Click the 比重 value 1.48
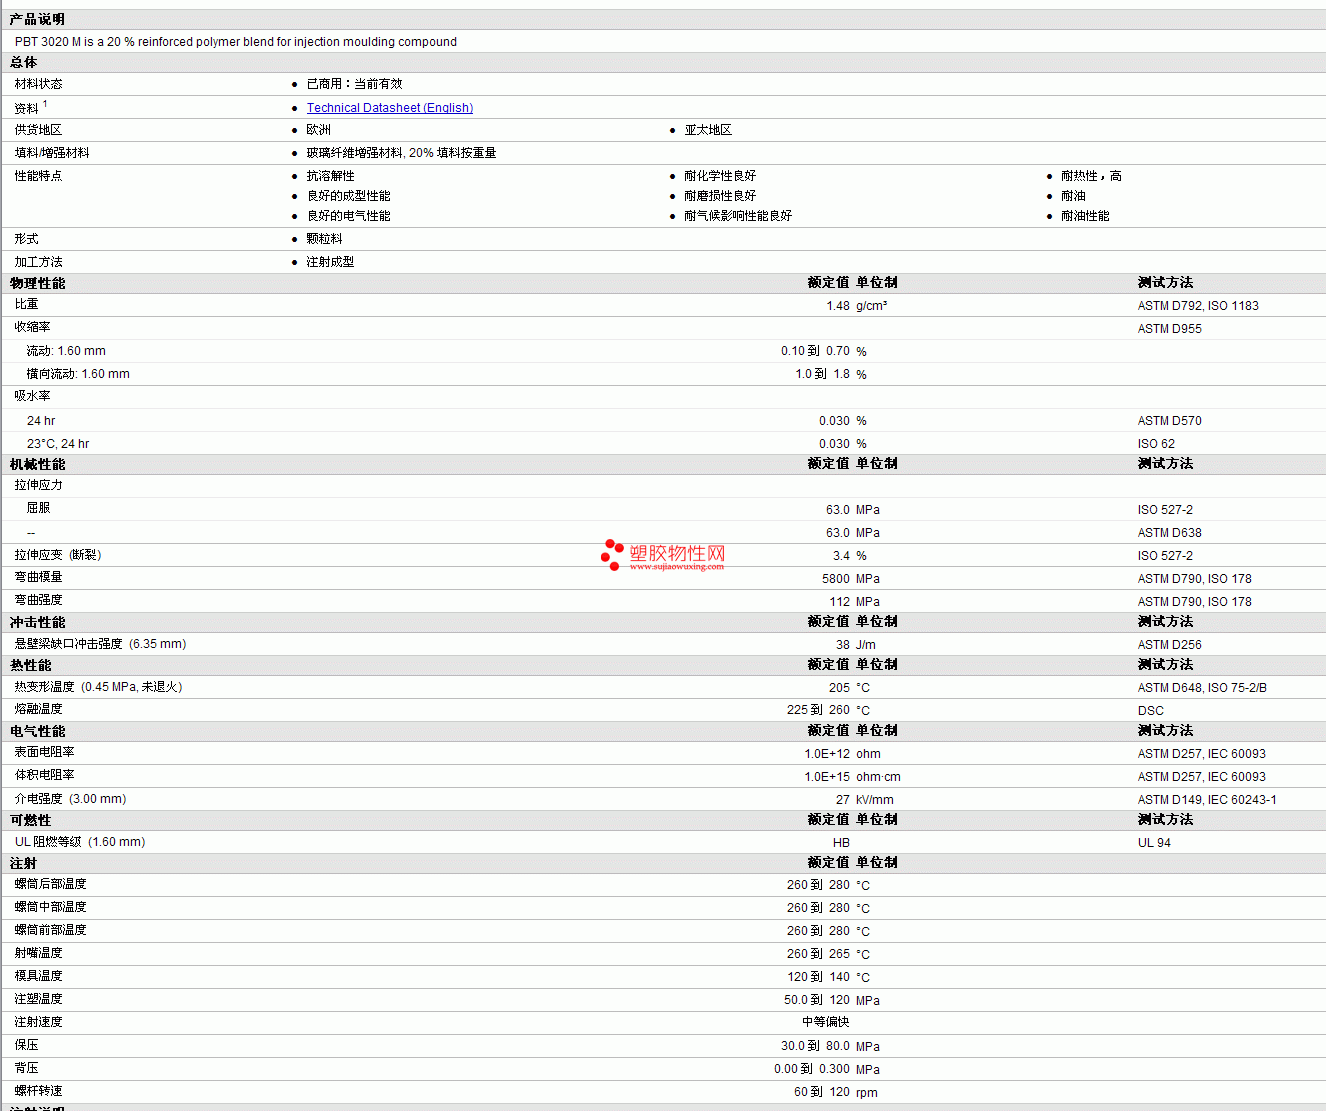Image resolution: width=1326 pixels, height=1111 pixels. click(x=837, y=306)
